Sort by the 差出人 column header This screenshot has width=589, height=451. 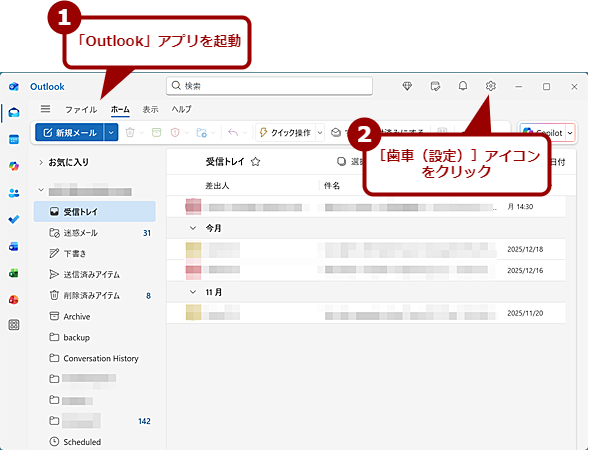coord(217,186)
